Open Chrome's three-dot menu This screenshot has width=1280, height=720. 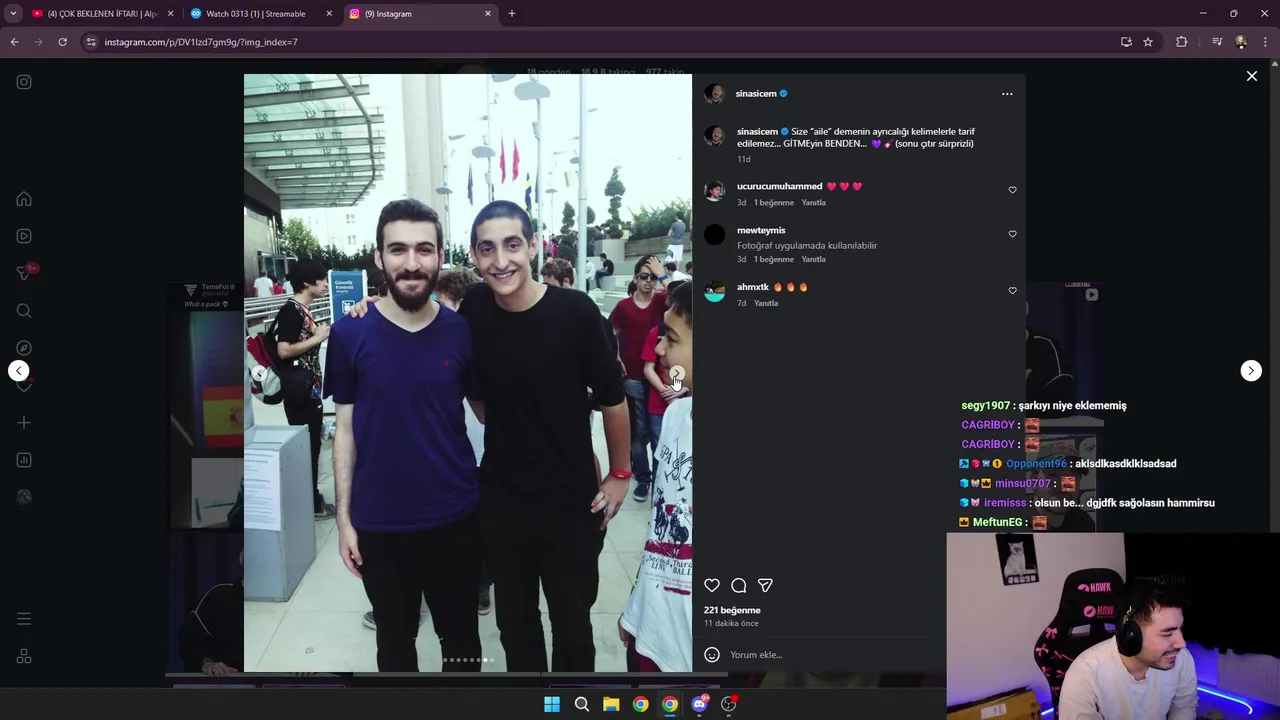(1266, 42)
